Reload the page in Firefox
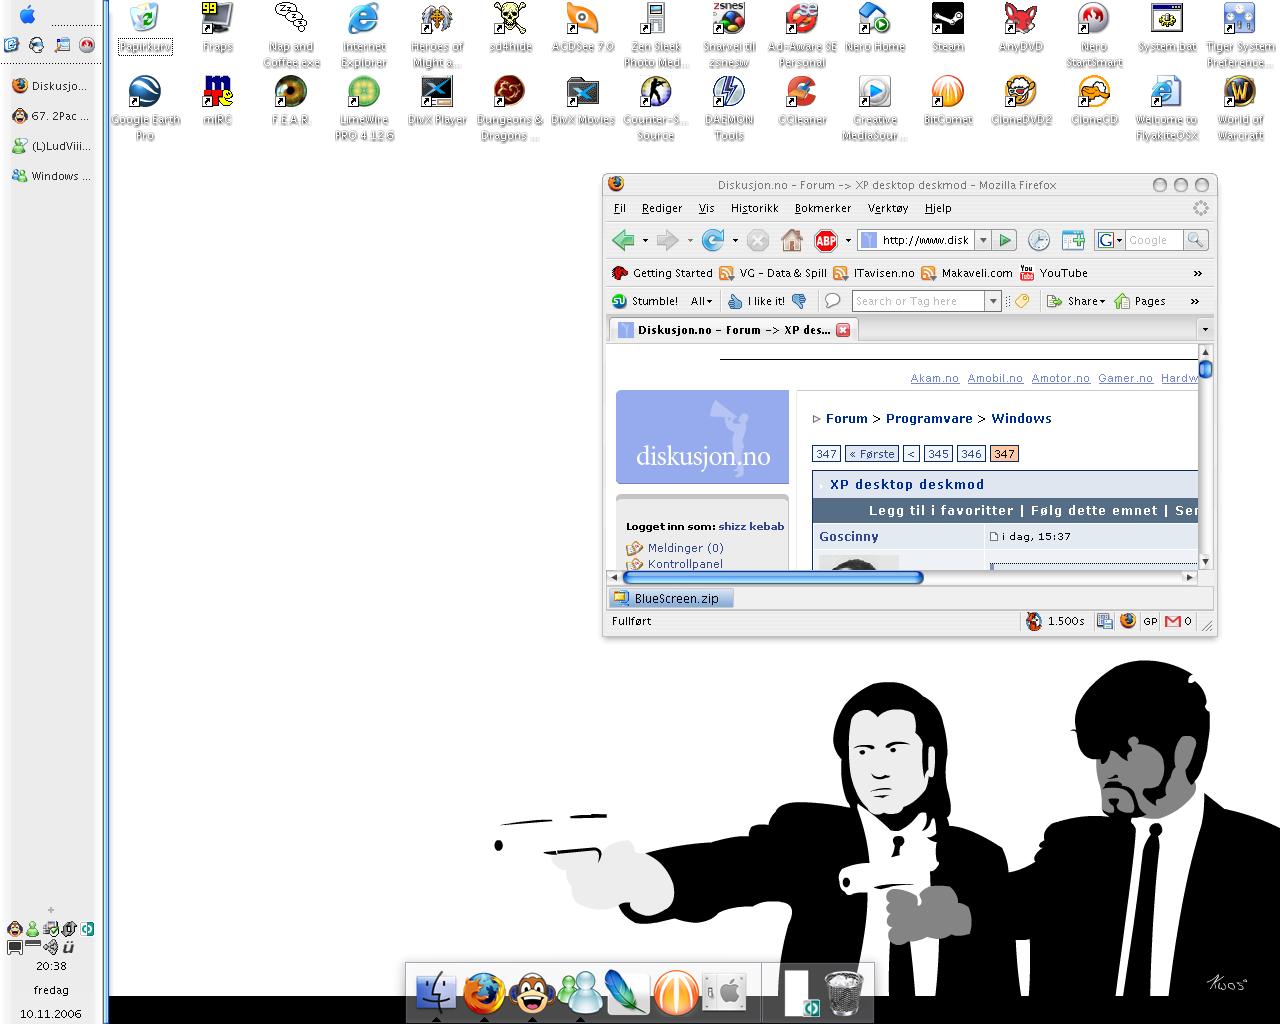The height and width of the screenshot is (1024, 1280). [x=713, y=240]
